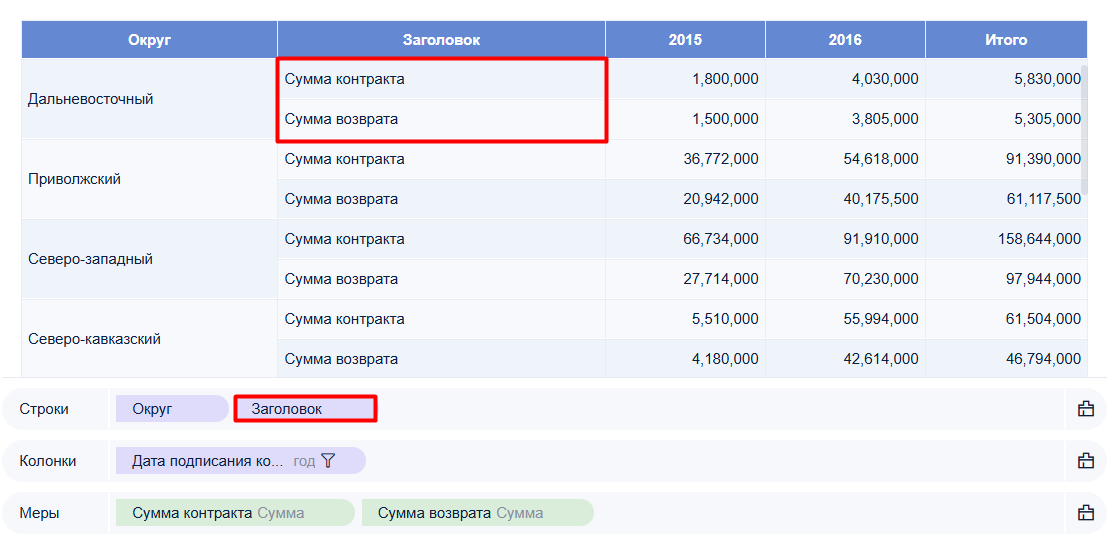Sort by the Округ column header
This screenshot has height=540, width=1114.
[x=149, y=40]
